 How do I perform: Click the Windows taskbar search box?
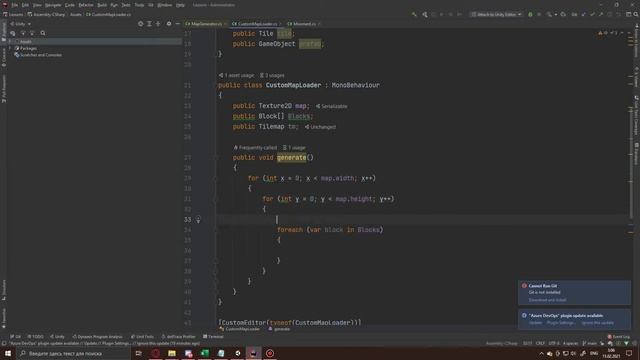(x=73, y=353)
